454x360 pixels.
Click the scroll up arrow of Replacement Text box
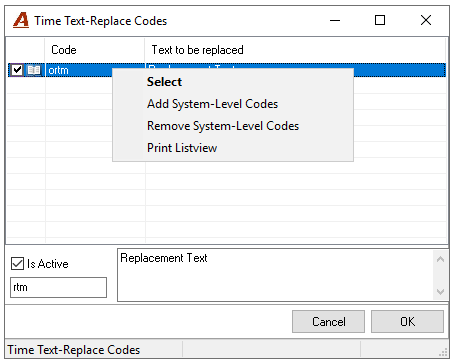(440, 259)
